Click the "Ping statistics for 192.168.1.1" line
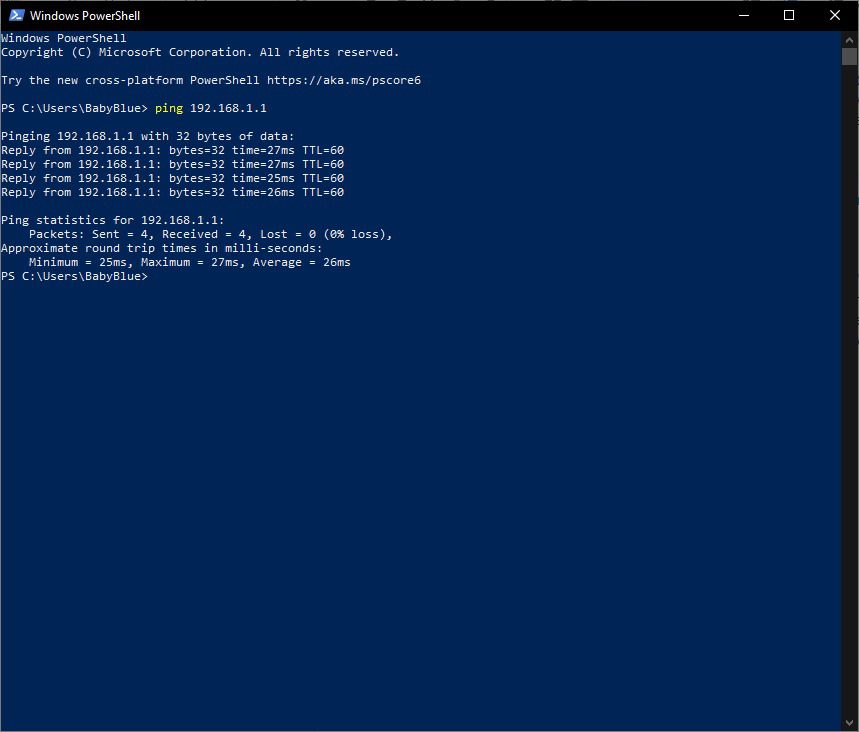This screenshot has height=732, width=859. [113, 220]
